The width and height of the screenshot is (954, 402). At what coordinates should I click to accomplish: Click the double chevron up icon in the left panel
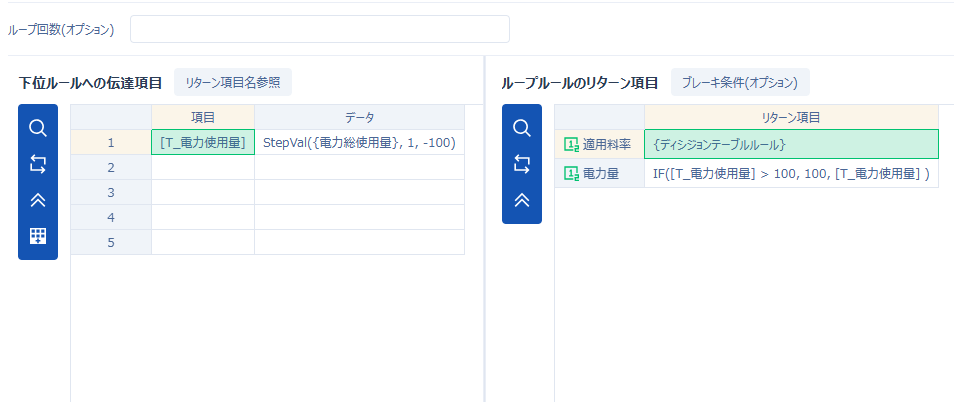(38, 200)
